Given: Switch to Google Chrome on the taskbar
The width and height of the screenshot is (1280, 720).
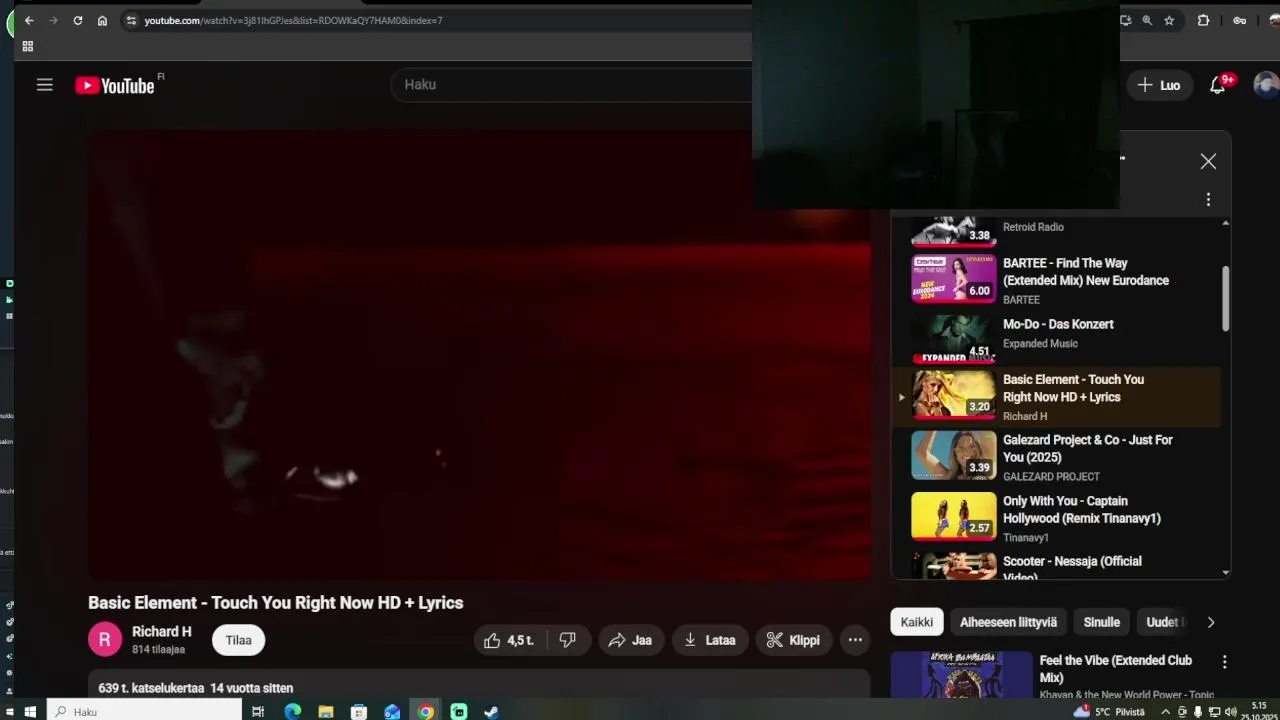Looking at the screenshot, I should 426,712.
